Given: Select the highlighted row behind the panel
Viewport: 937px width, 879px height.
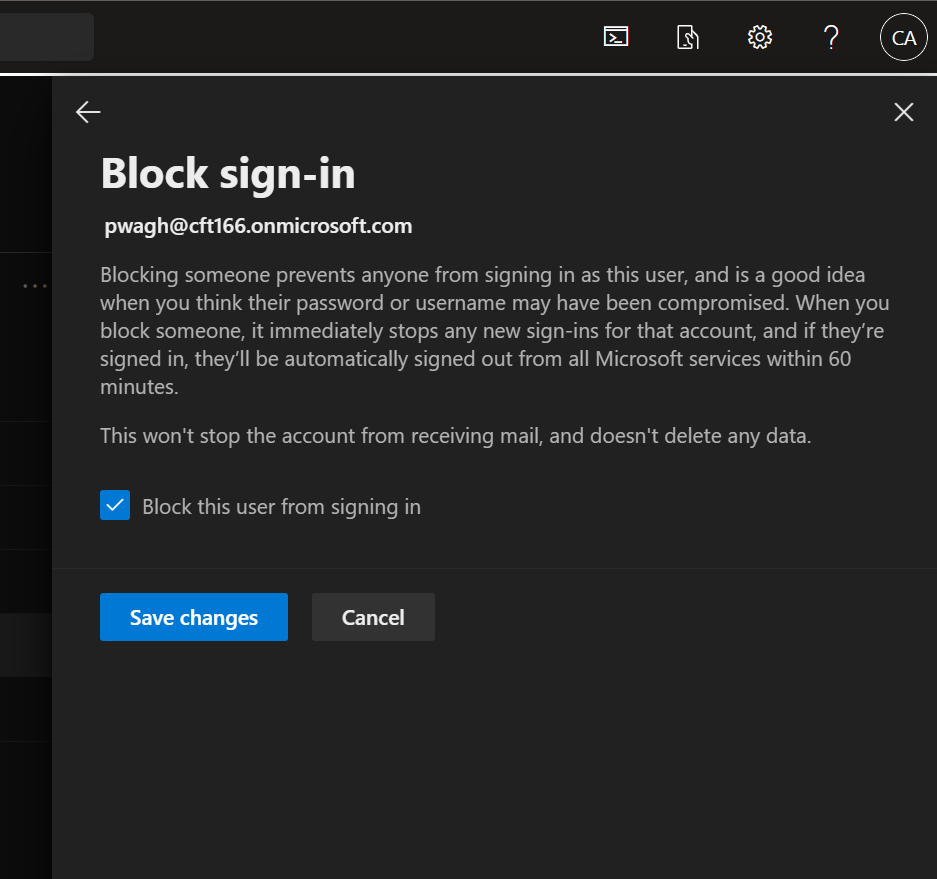Looking at the screenshot, I should click(25, 645).
